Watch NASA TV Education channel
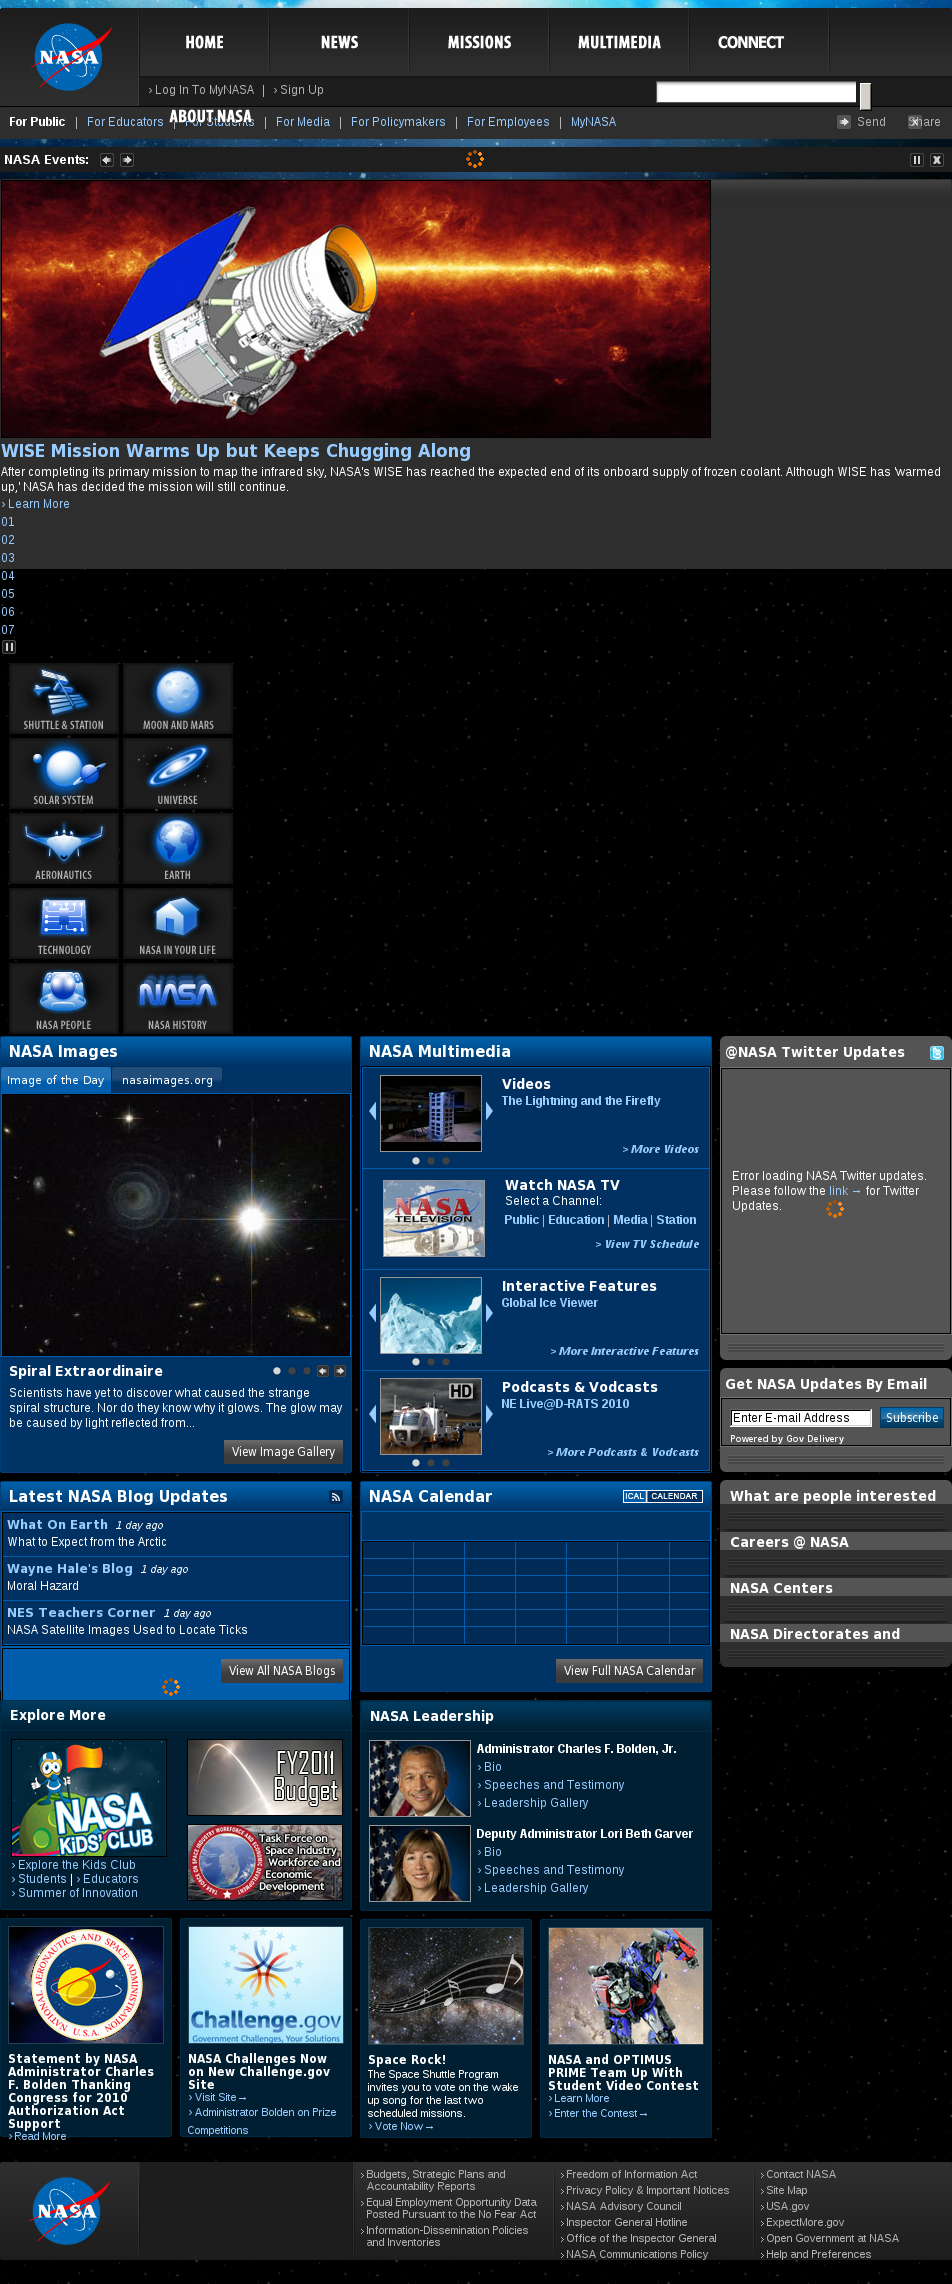This screenshot has height=2284, width=952. click(x=576, y=1220)
